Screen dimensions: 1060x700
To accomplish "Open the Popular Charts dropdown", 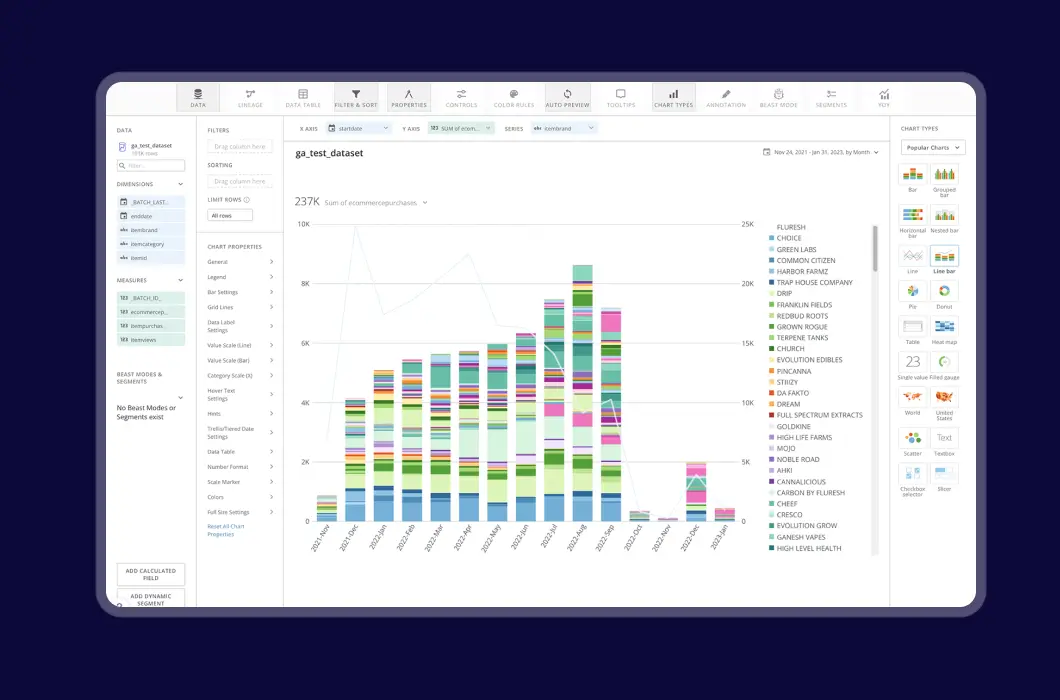I will [931, 147].
